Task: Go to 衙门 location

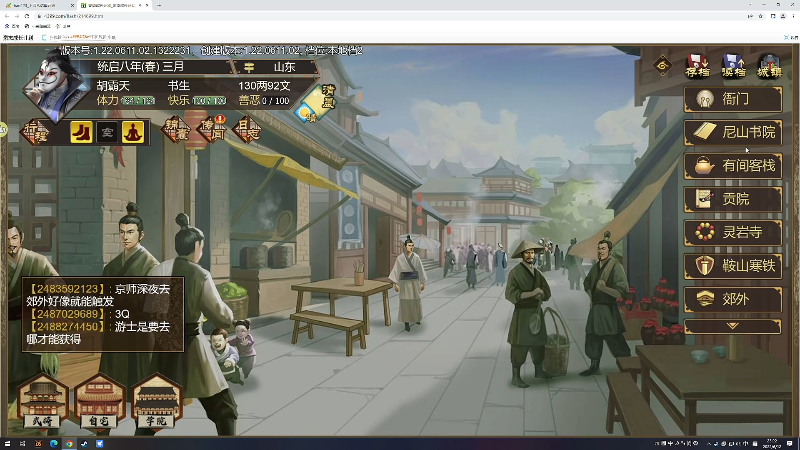Action: pyautogui.click(x=733, y=99)
